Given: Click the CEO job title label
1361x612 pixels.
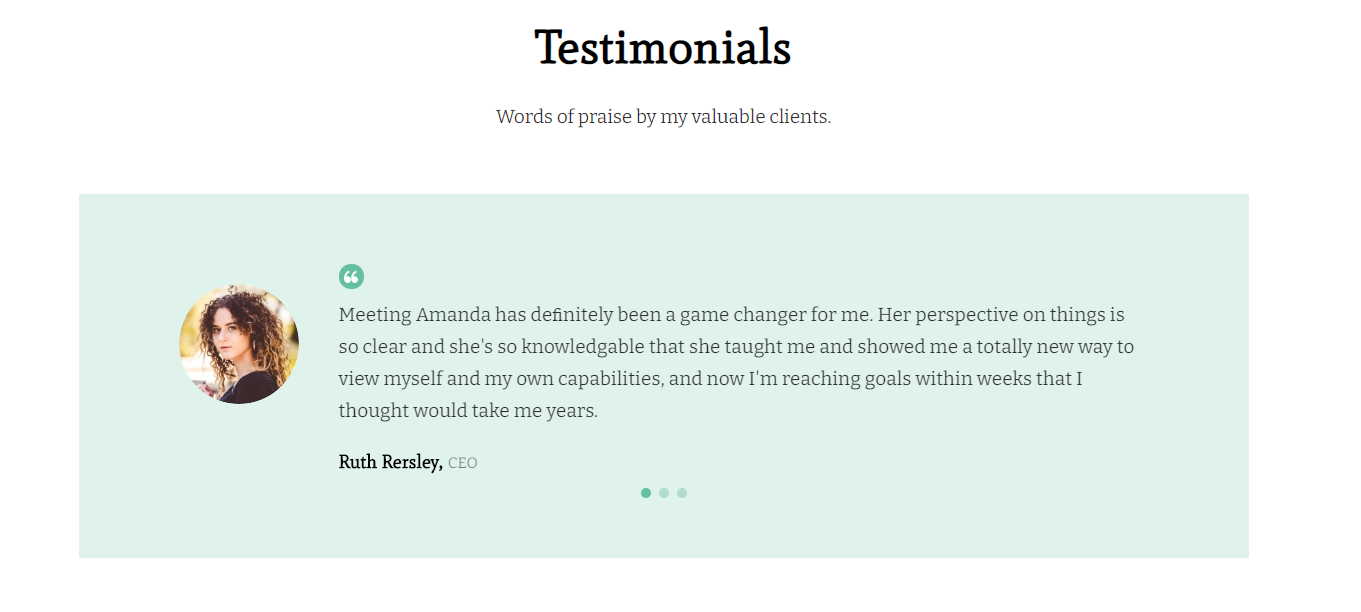Looking at the screenshot, I should (x=464, y=462).
